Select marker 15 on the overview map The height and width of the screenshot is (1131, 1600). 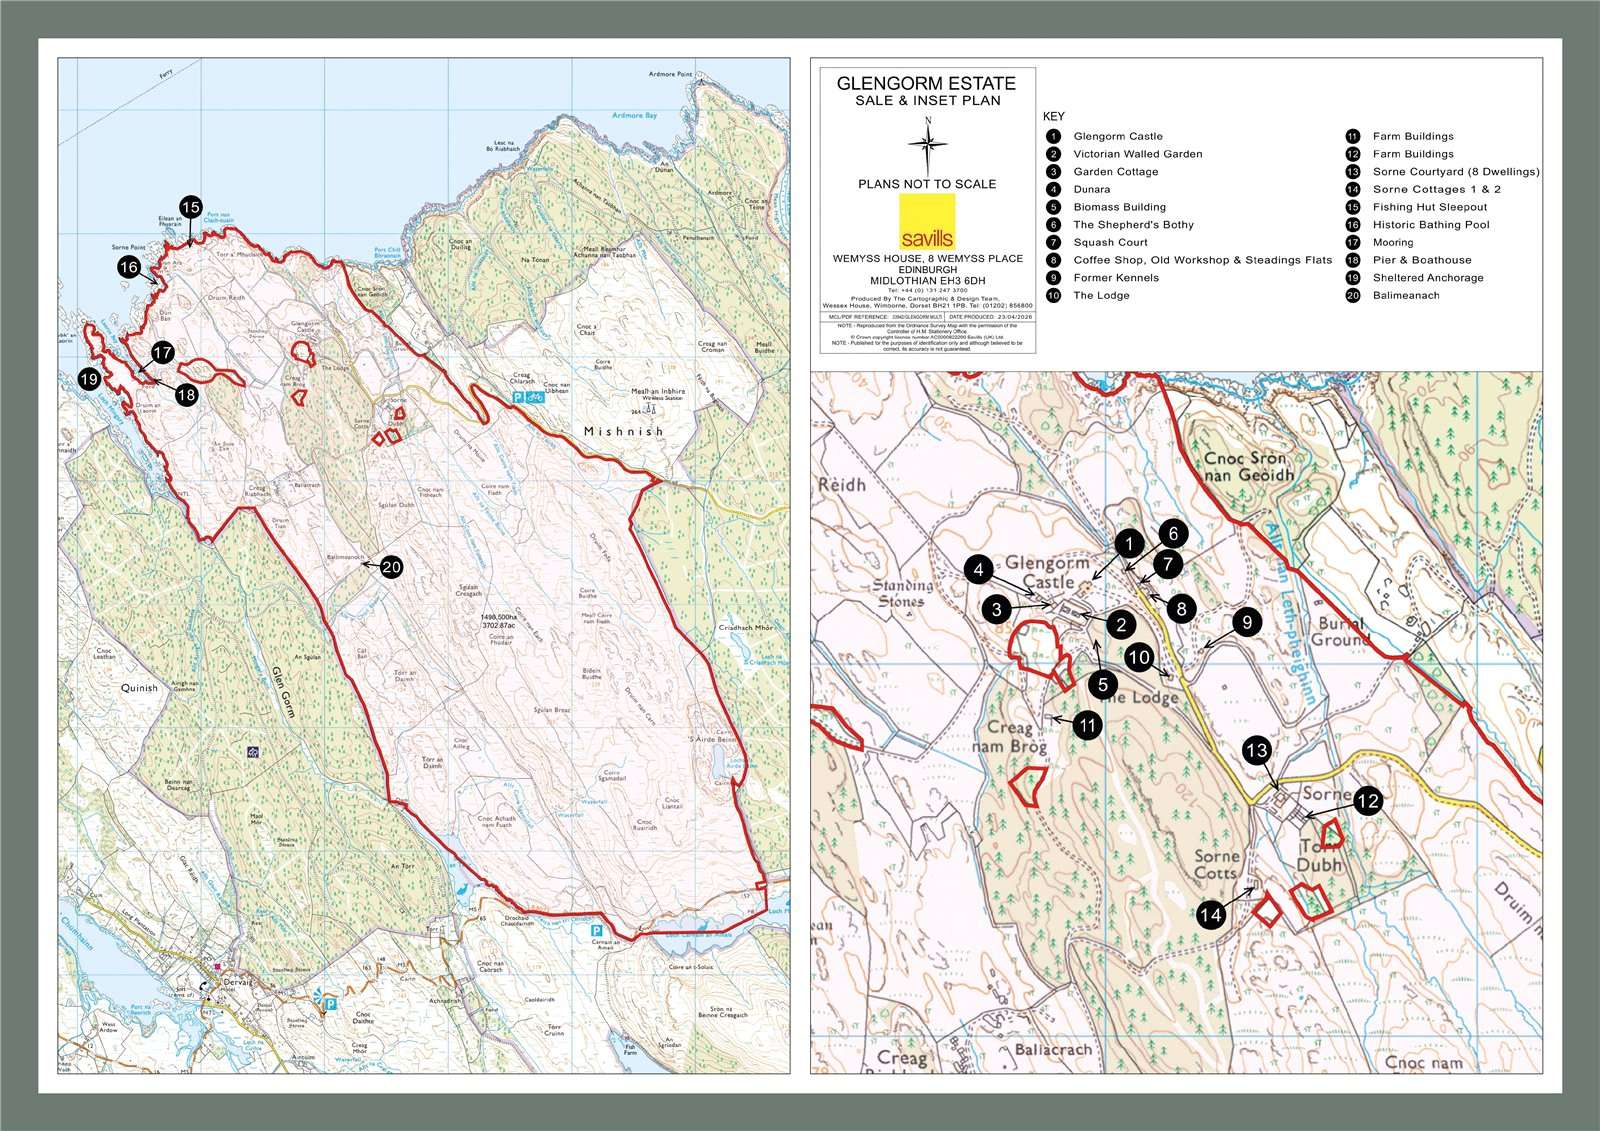pos(191,208)
